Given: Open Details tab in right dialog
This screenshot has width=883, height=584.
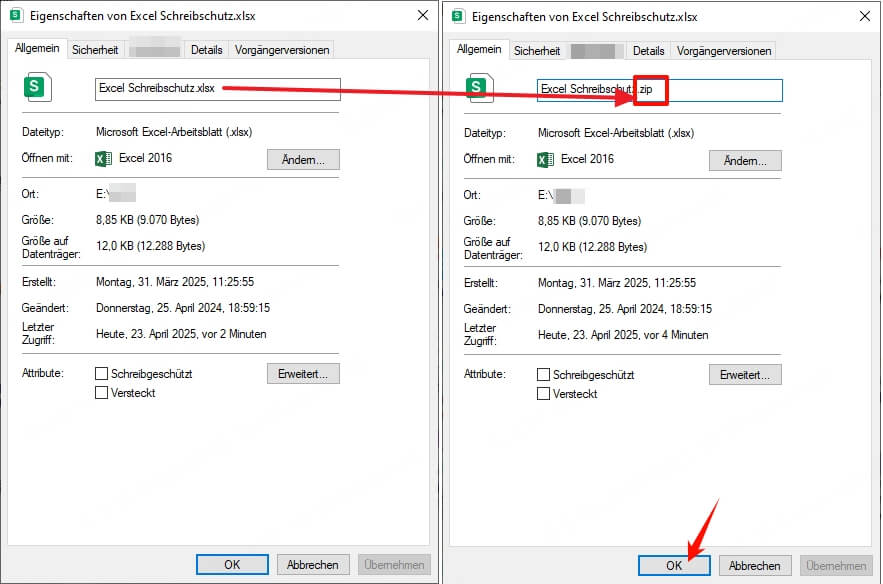Looking at the screenshot, I should pyautogui.click(x=649, y=51).
